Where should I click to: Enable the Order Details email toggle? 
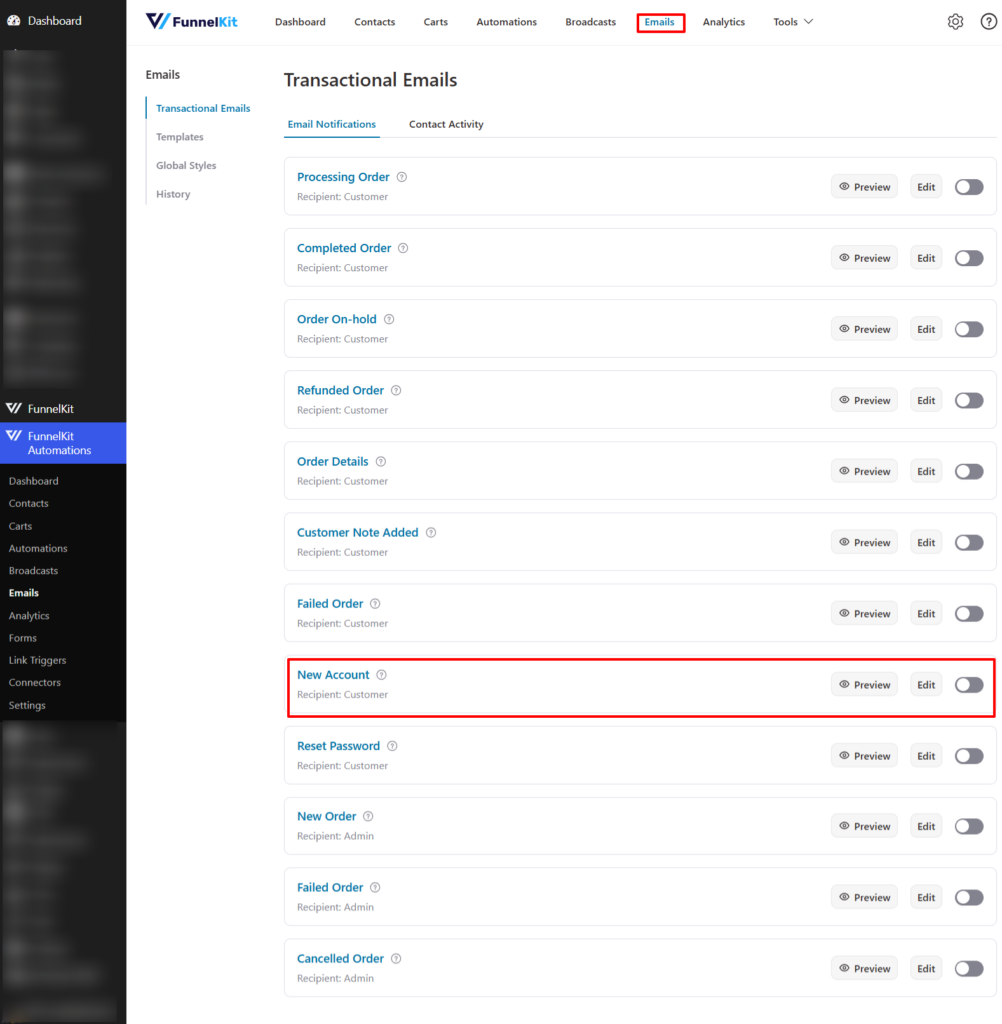pos(969,472)
